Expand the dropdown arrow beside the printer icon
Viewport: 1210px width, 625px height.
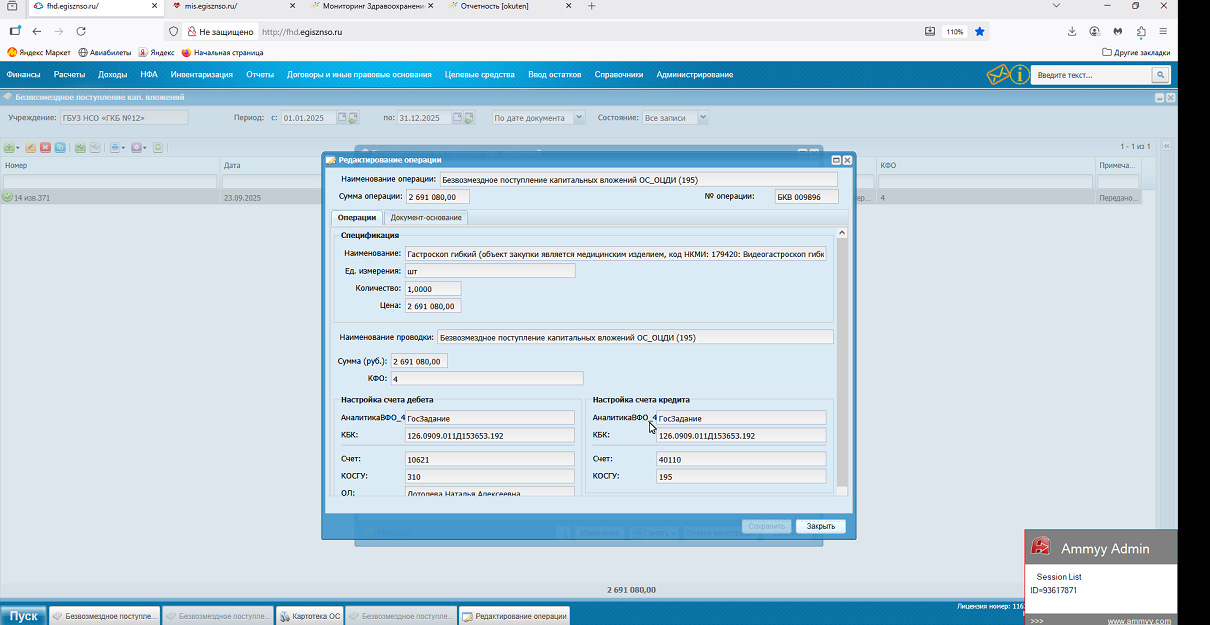coord(124,148)
